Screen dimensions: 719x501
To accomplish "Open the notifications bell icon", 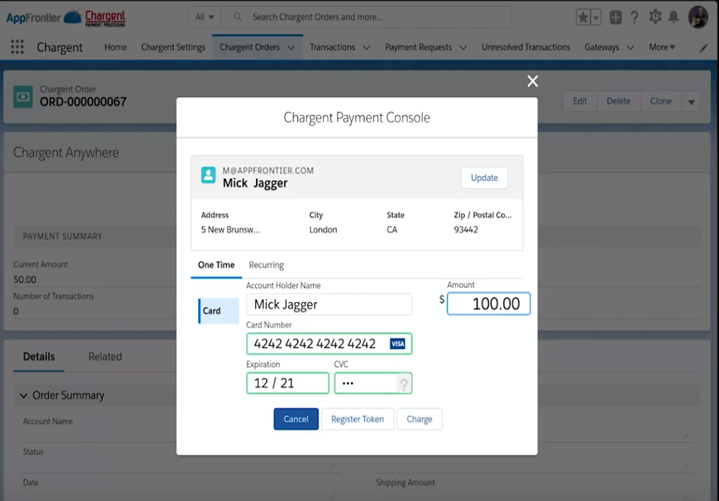I will (x=673, y=17).
